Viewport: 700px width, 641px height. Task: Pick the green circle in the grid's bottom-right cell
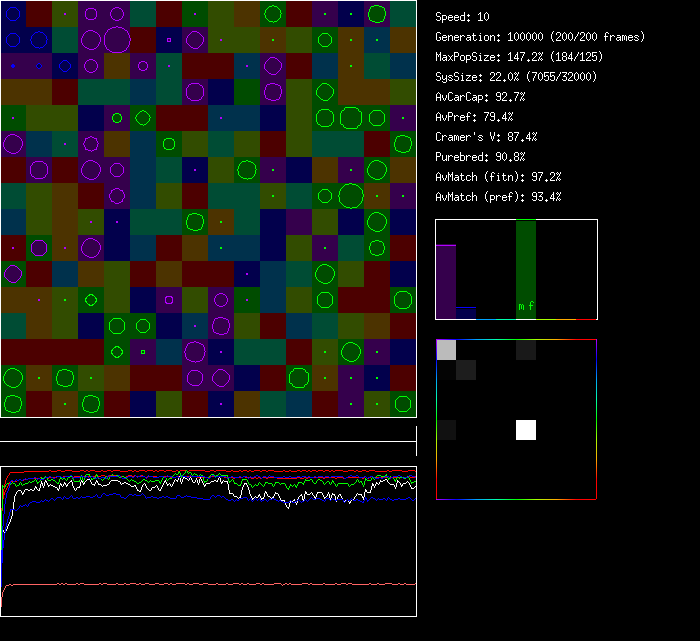tap(403, 404)
